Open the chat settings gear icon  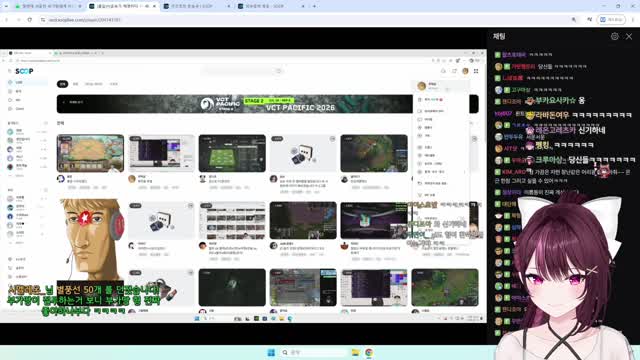point(614,36)
